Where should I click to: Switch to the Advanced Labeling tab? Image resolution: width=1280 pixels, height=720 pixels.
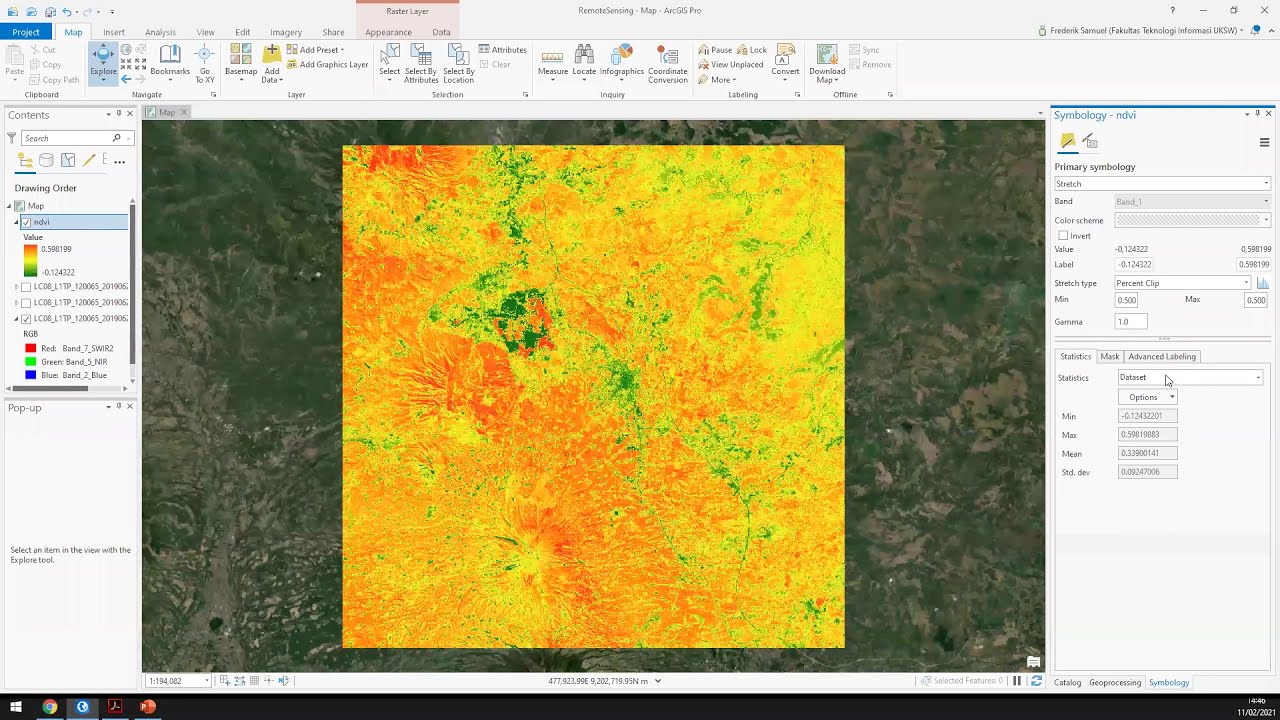1162,356
